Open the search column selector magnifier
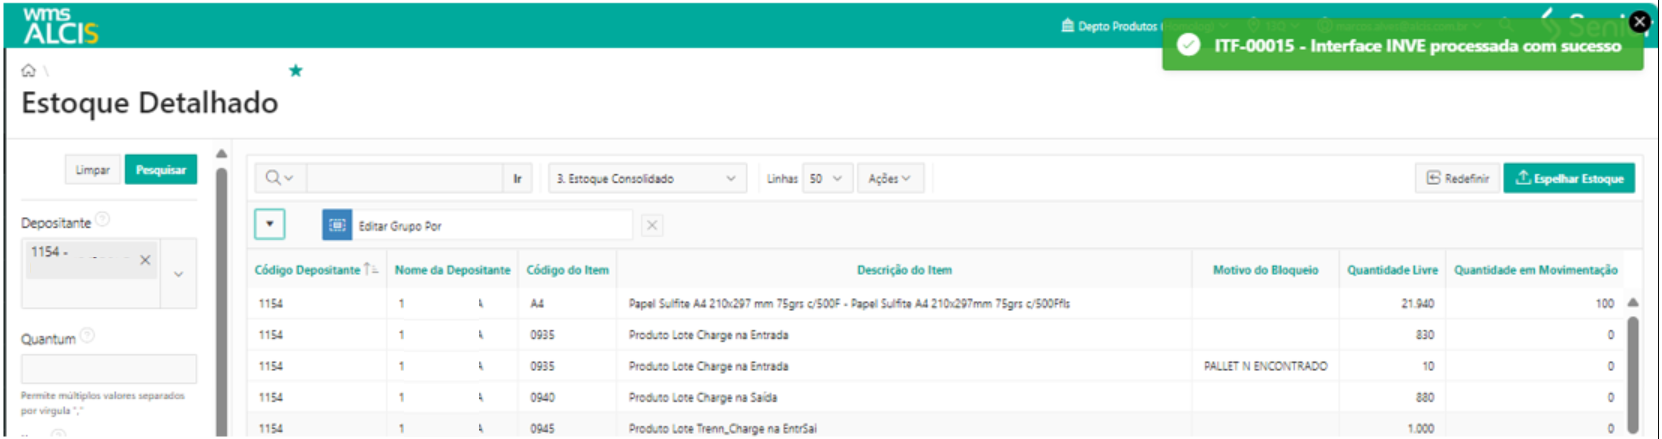Screen dimensions: 1662x439 (x=279, y=178)
